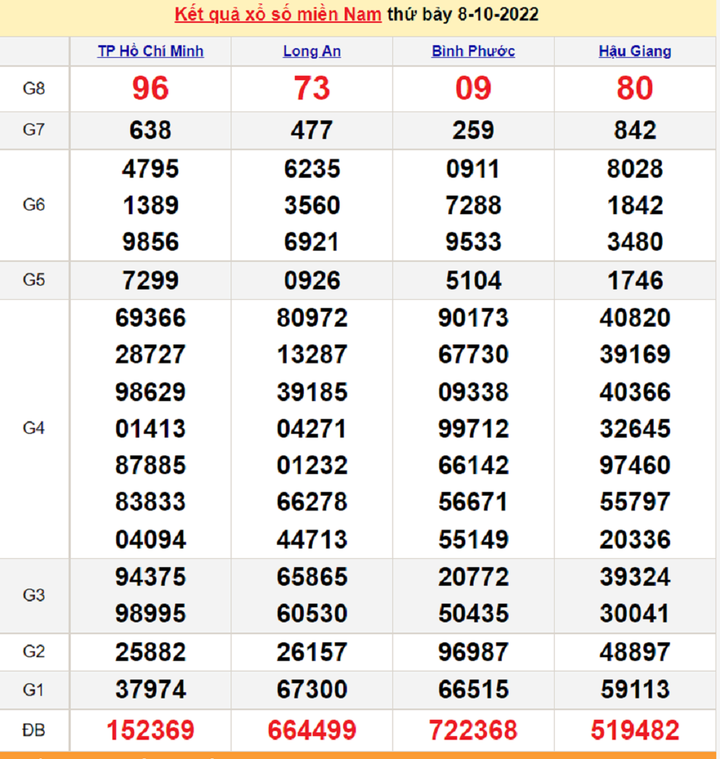Select Long An's G8 number 73
Screen dimensions: 720x759
click(x=312, y=89)
